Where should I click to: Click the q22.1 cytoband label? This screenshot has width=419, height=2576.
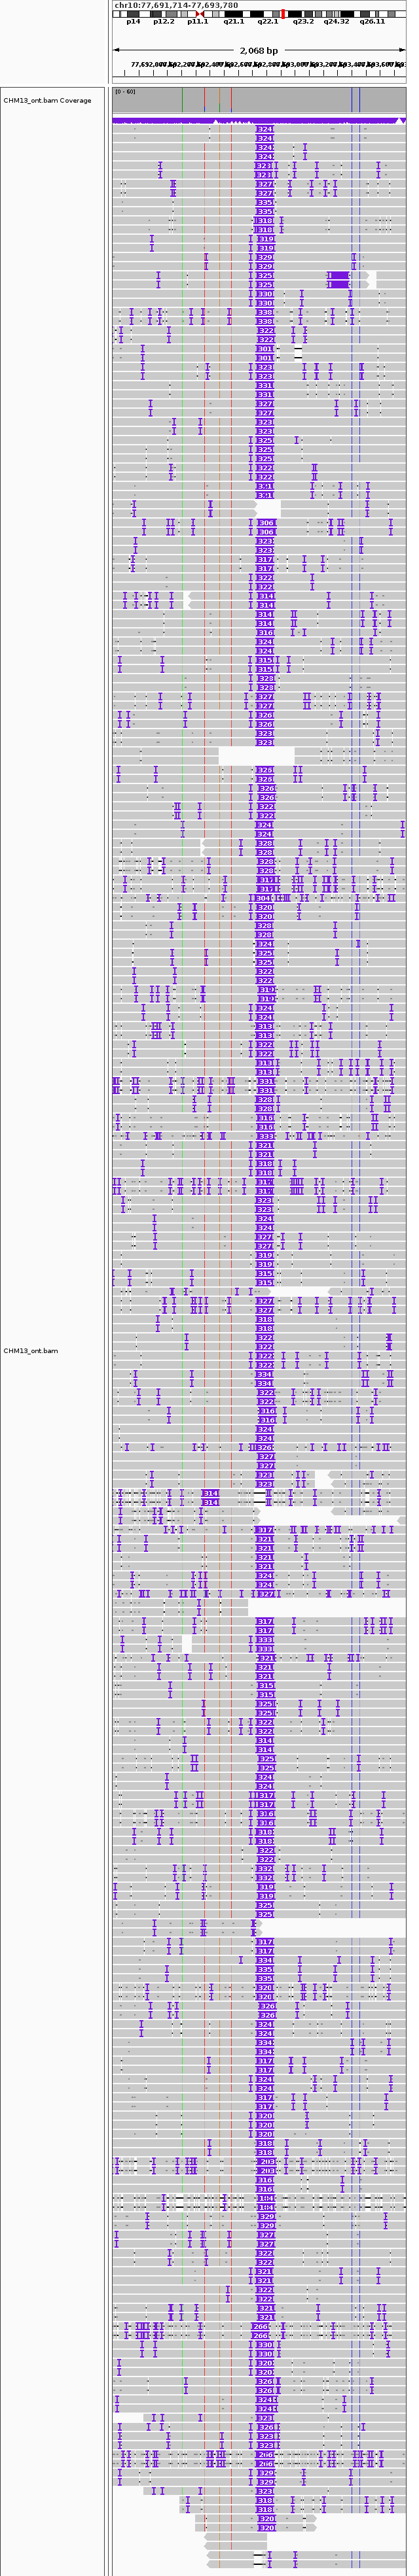[x=268, y=22]
